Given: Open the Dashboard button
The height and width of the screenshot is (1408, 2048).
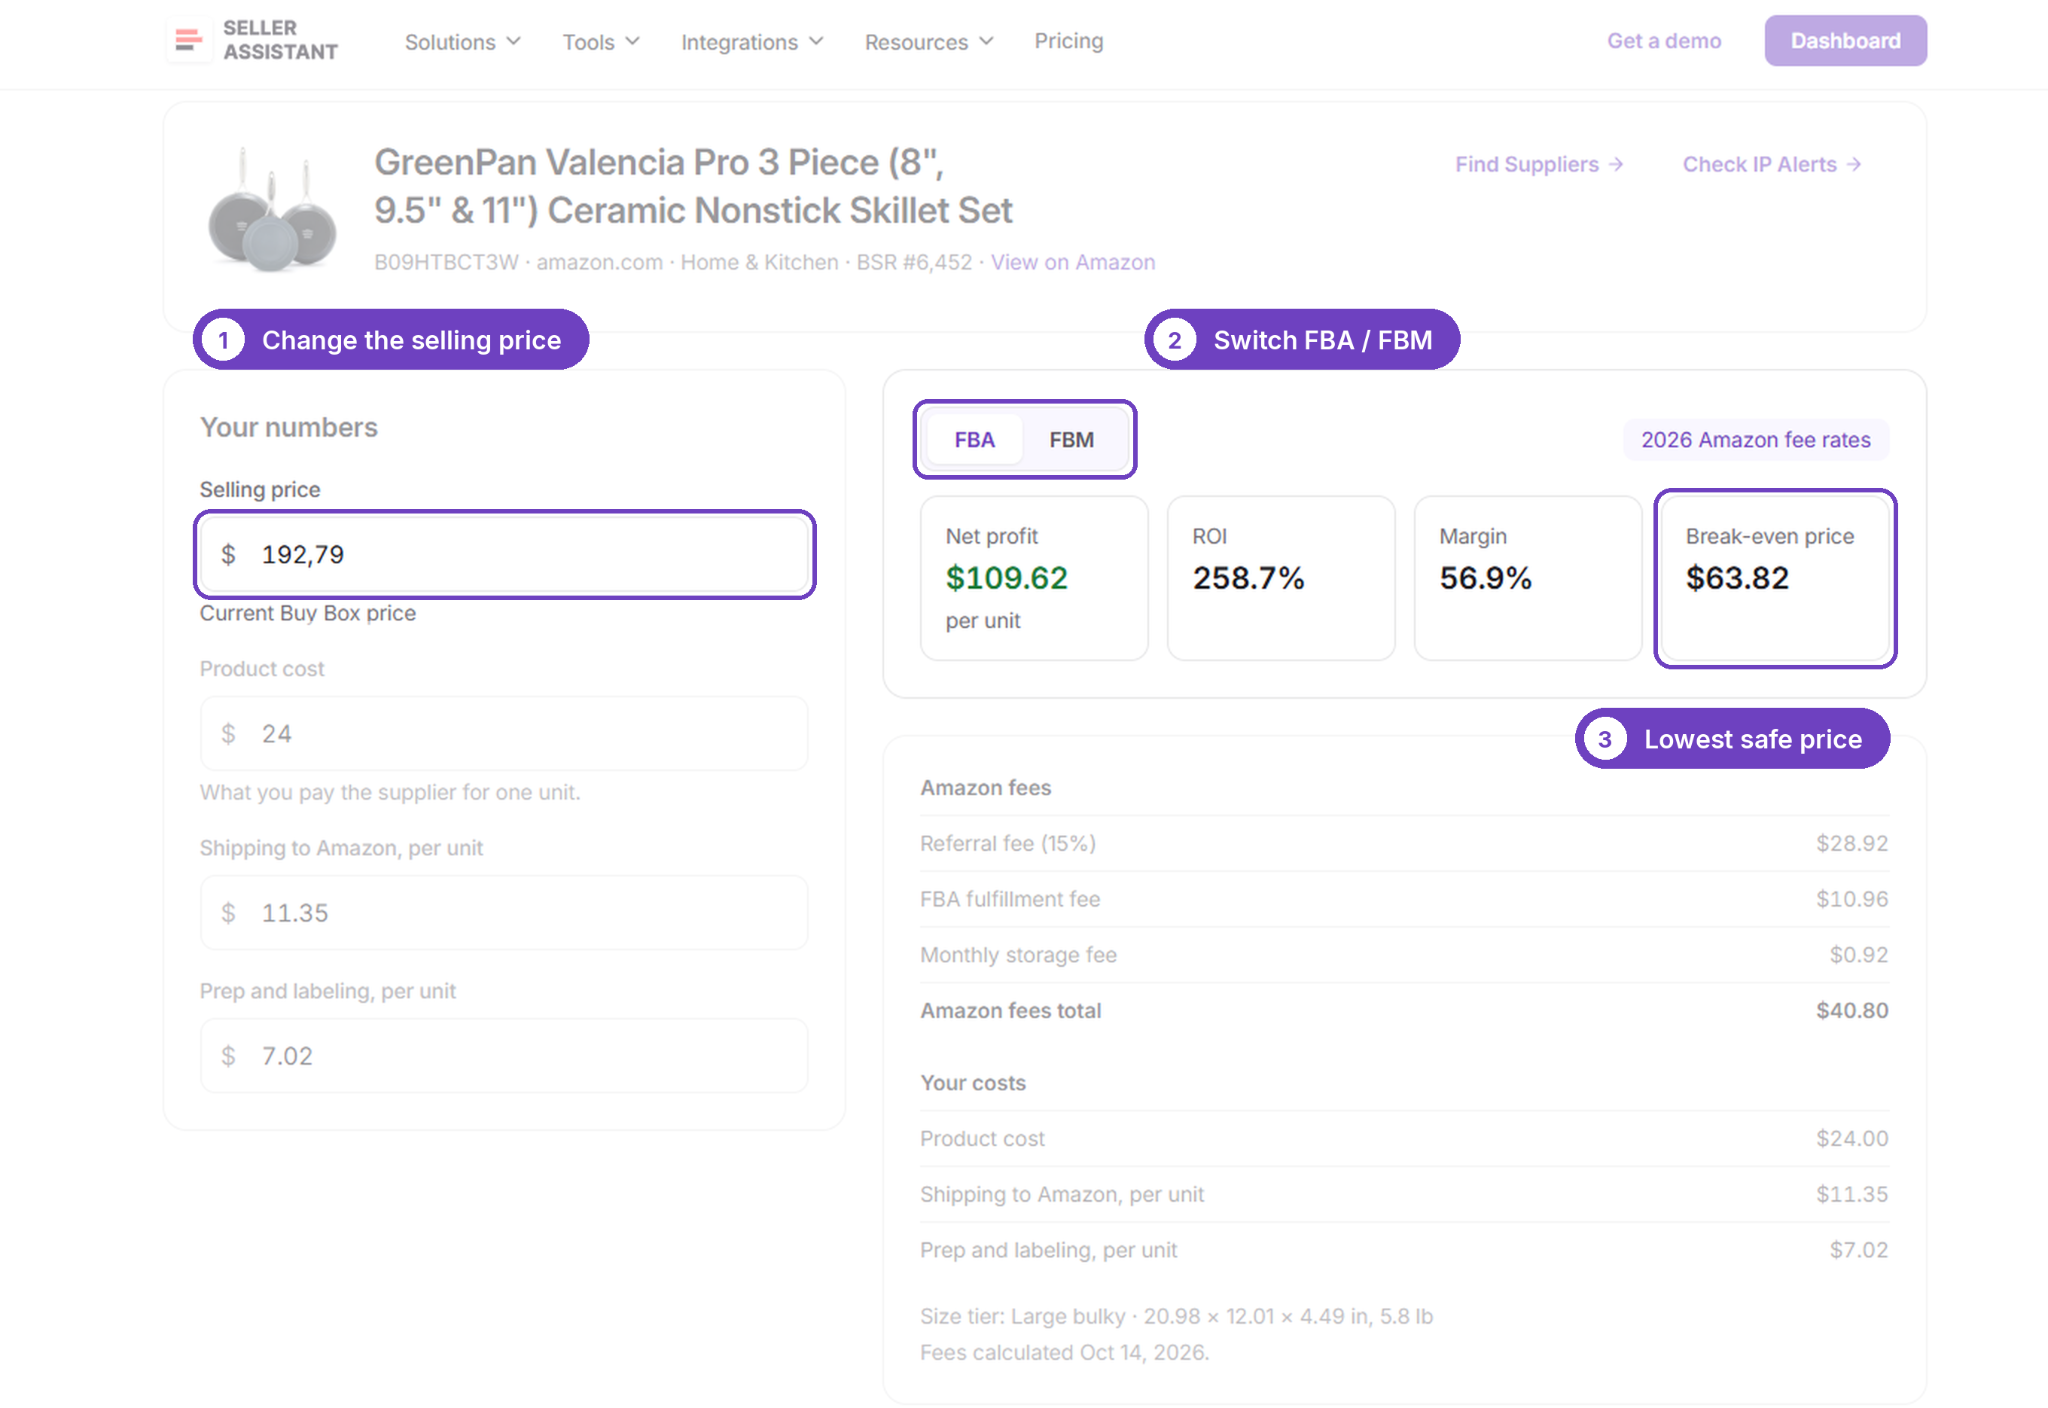Looking at the screenshot, I should pyautogui.click(x=1845, y=41).
